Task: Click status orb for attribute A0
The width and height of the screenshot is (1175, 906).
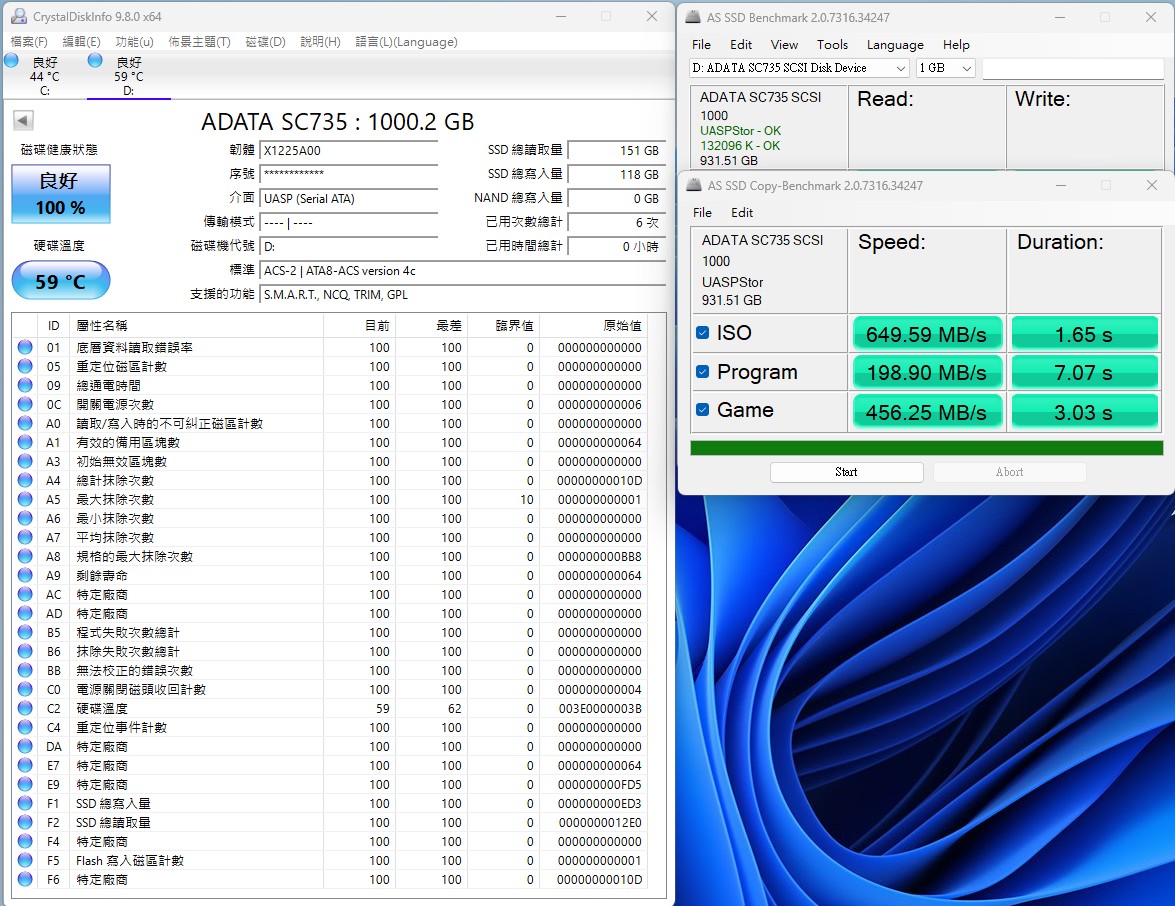Action: point(25,423)
